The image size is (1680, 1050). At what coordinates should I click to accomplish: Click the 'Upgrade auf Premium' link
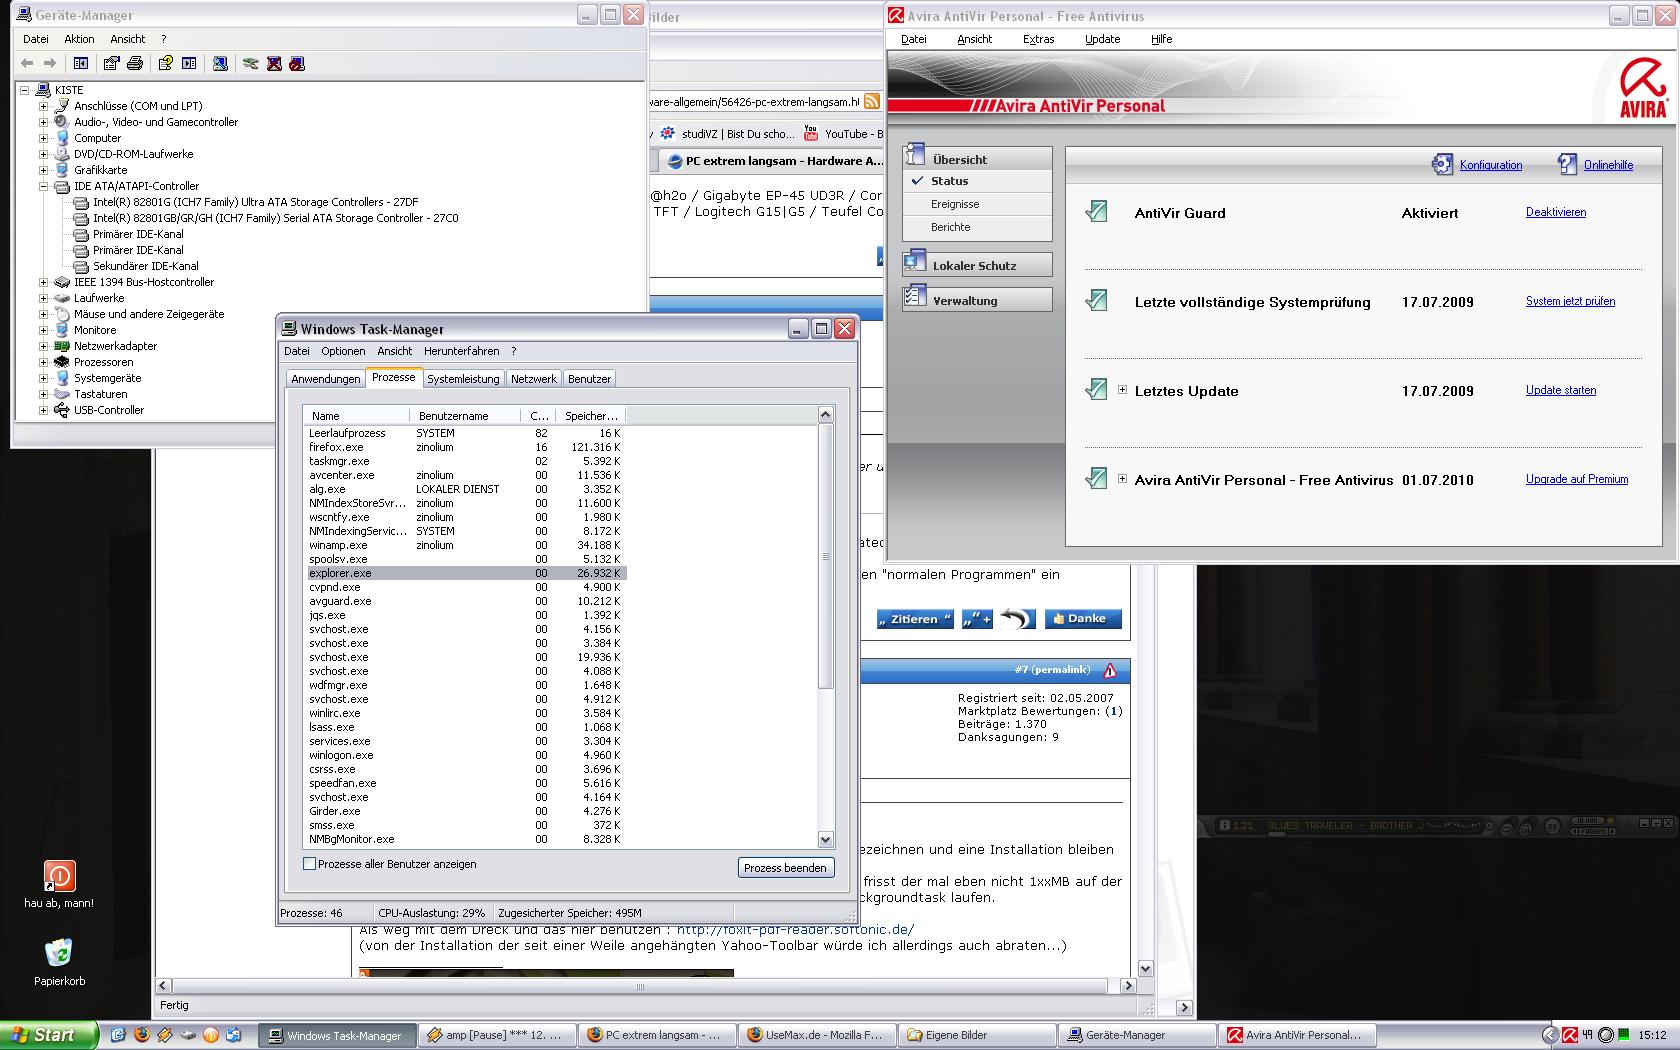point(1576,479)
